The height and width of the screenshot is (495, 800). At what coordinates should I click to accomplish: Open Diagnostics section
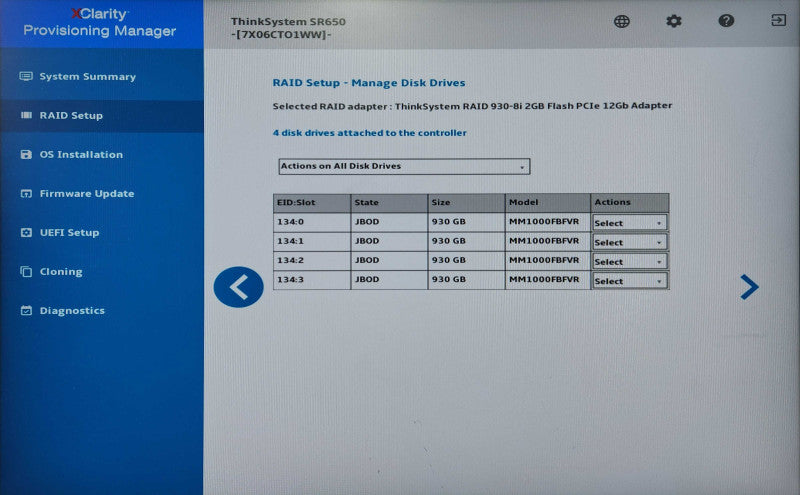click(72, 310)
